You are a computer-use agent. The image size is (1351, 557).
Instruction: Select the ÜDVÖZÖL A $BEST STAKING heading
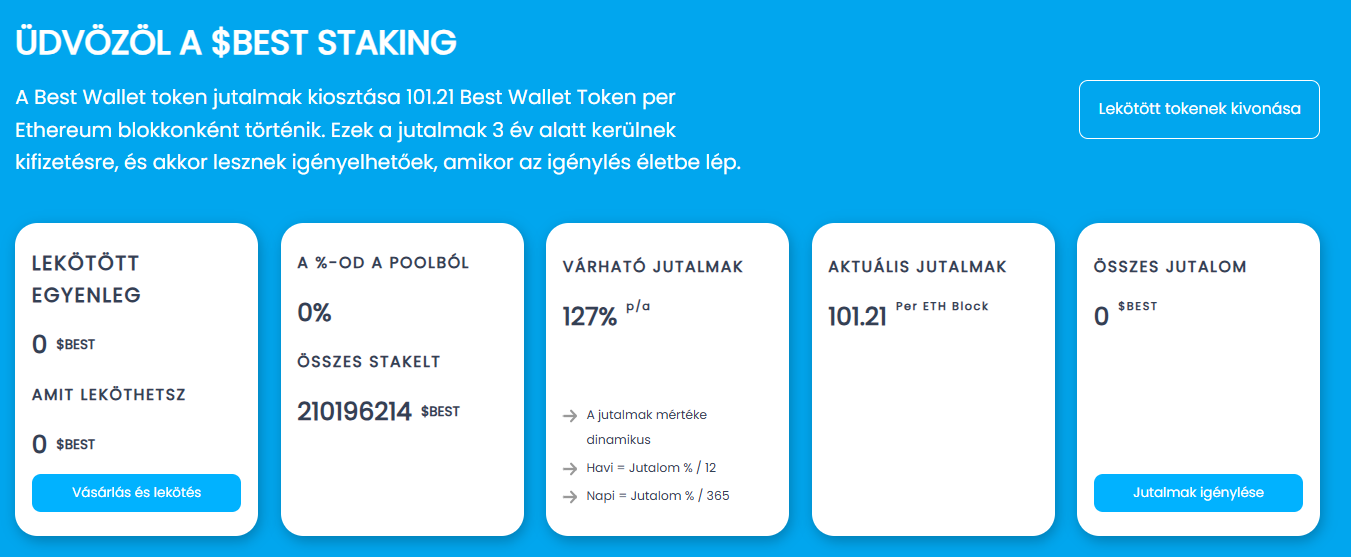pyautogui.click(x=236, y=42)
